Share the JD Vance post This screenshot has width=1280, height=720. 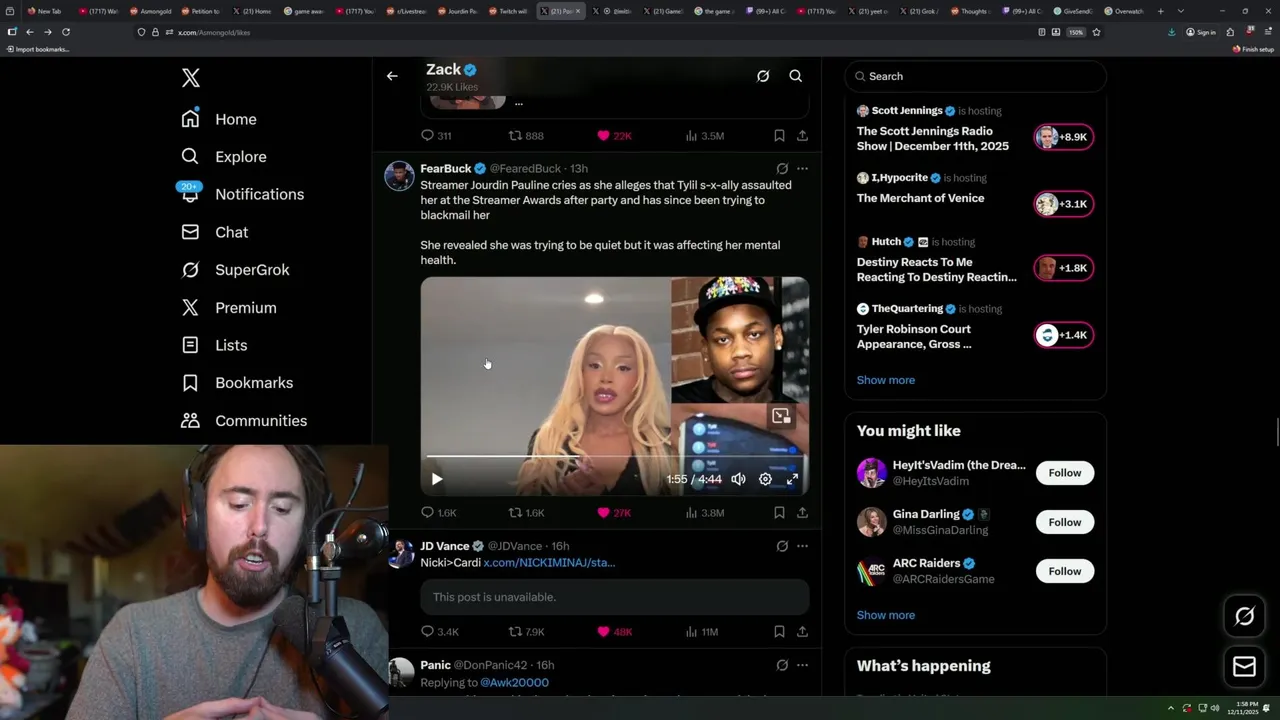[802, 632]
